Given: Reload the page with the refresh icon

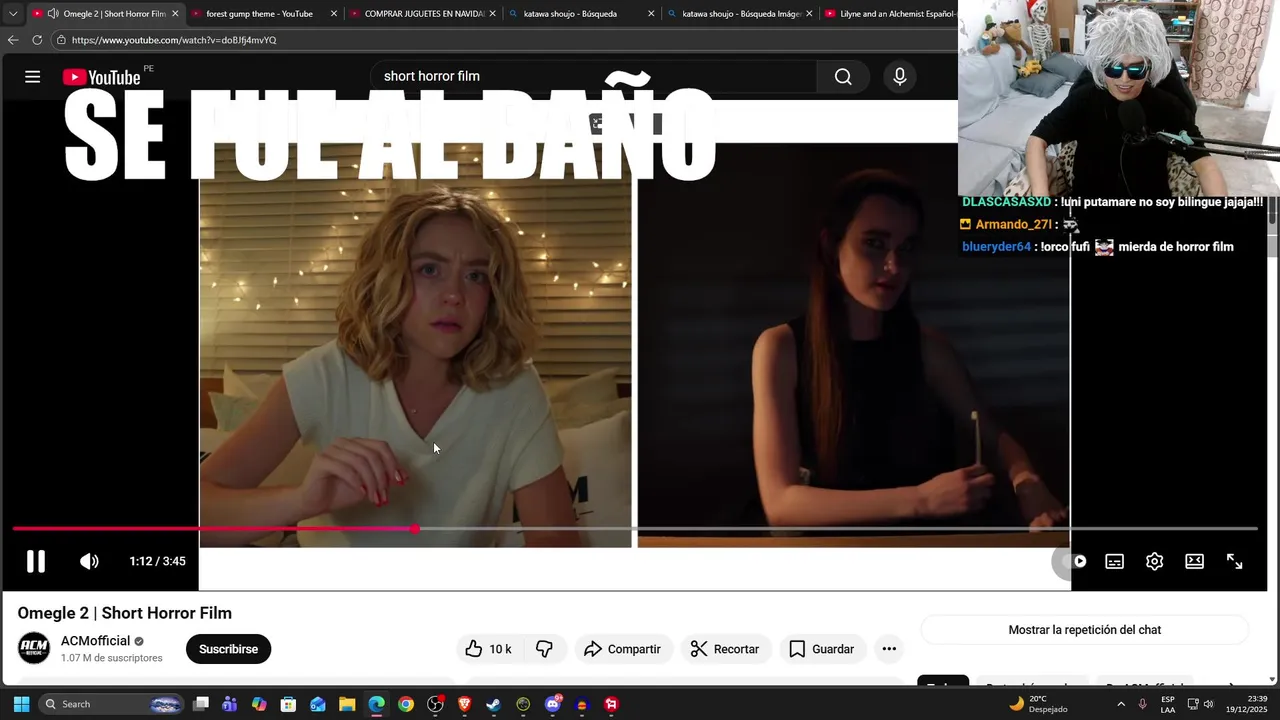Looking at the screenshot, I should pos(37,40).
